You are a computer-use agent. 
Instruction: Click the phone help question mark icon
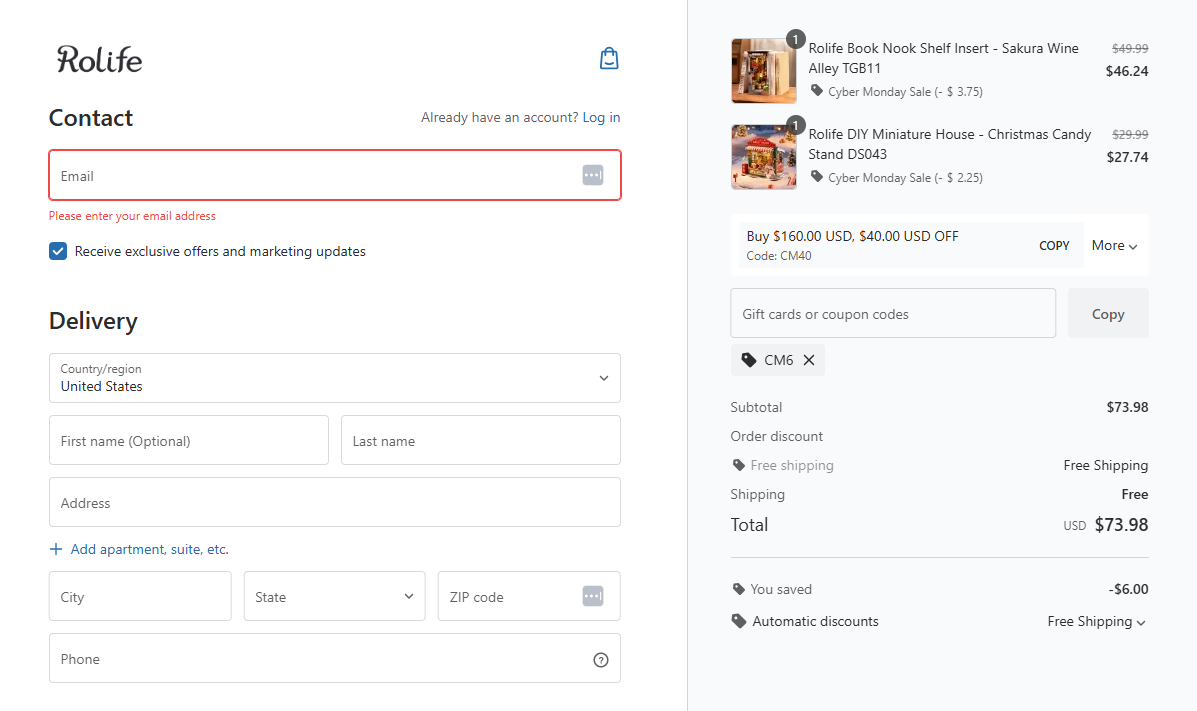click(601, 660)
